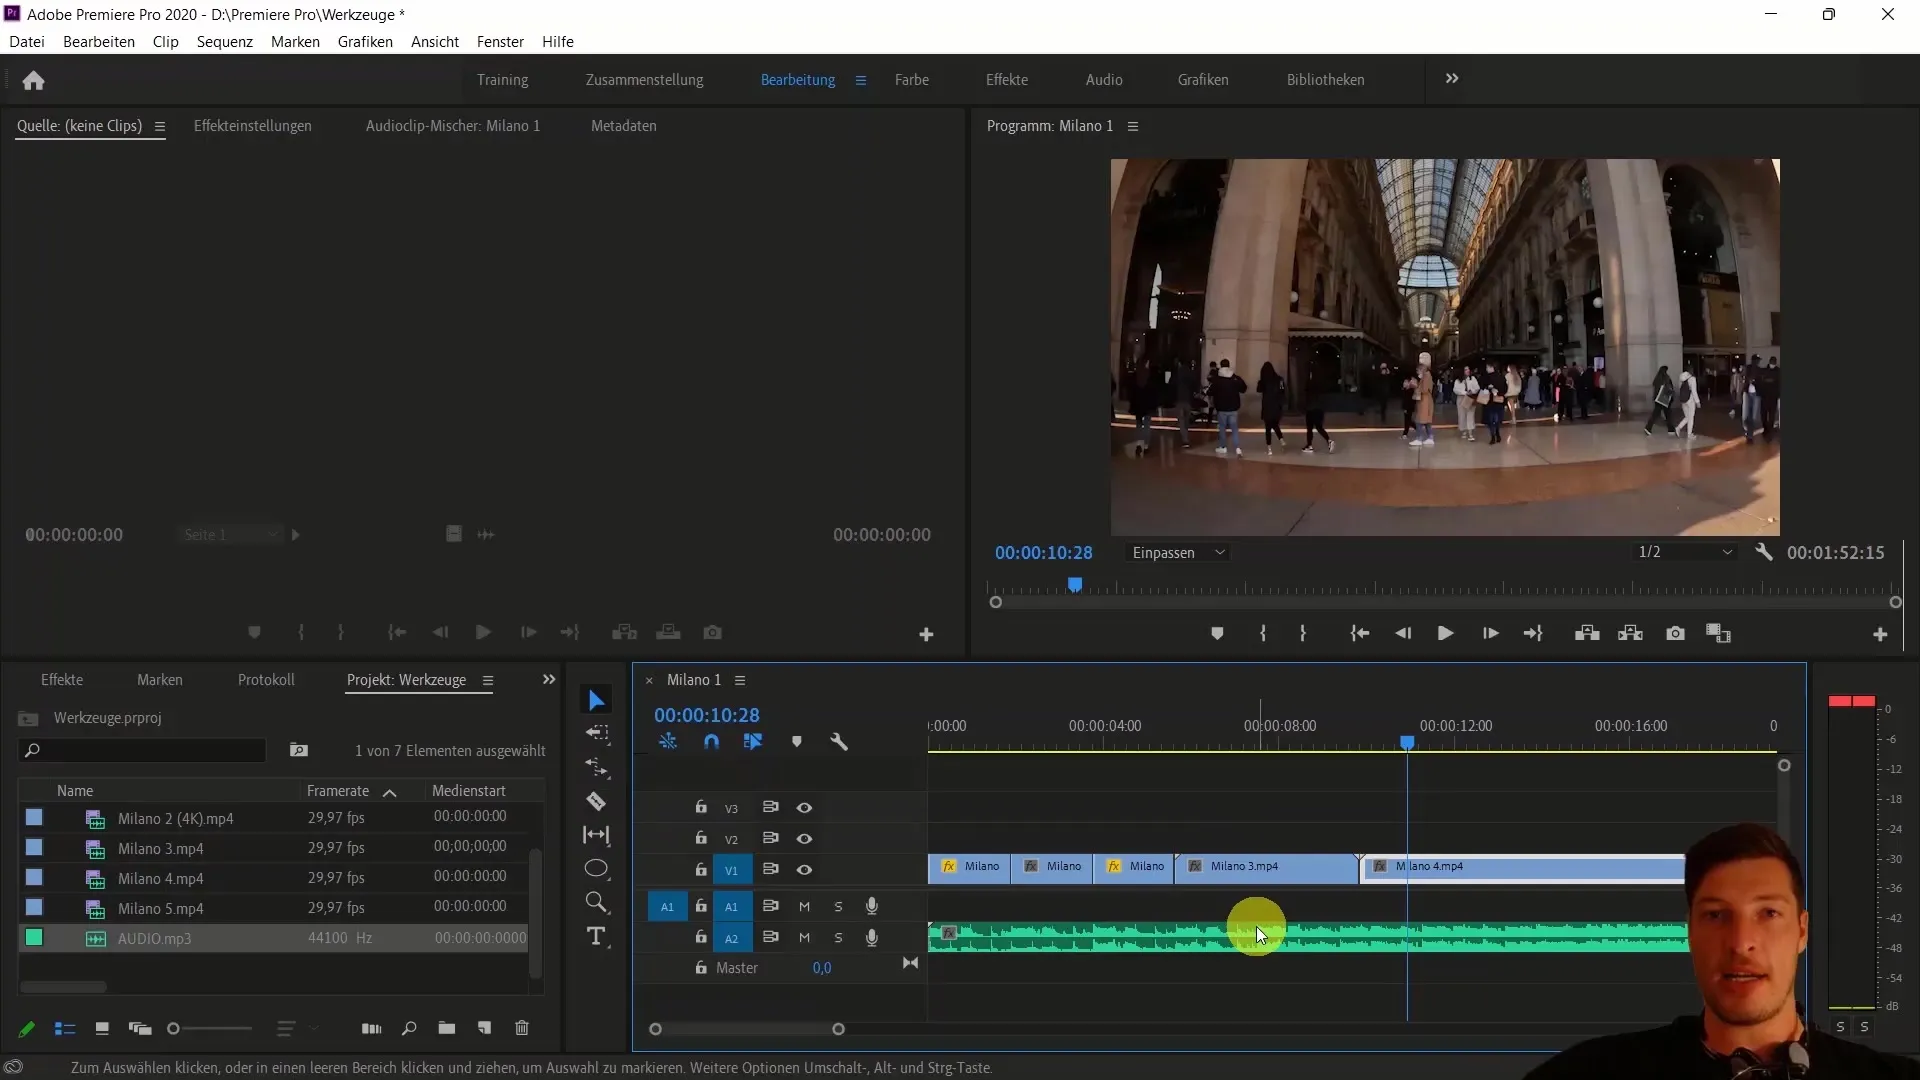
Task: Select the Razor tool
Action: tap(596, 801)
